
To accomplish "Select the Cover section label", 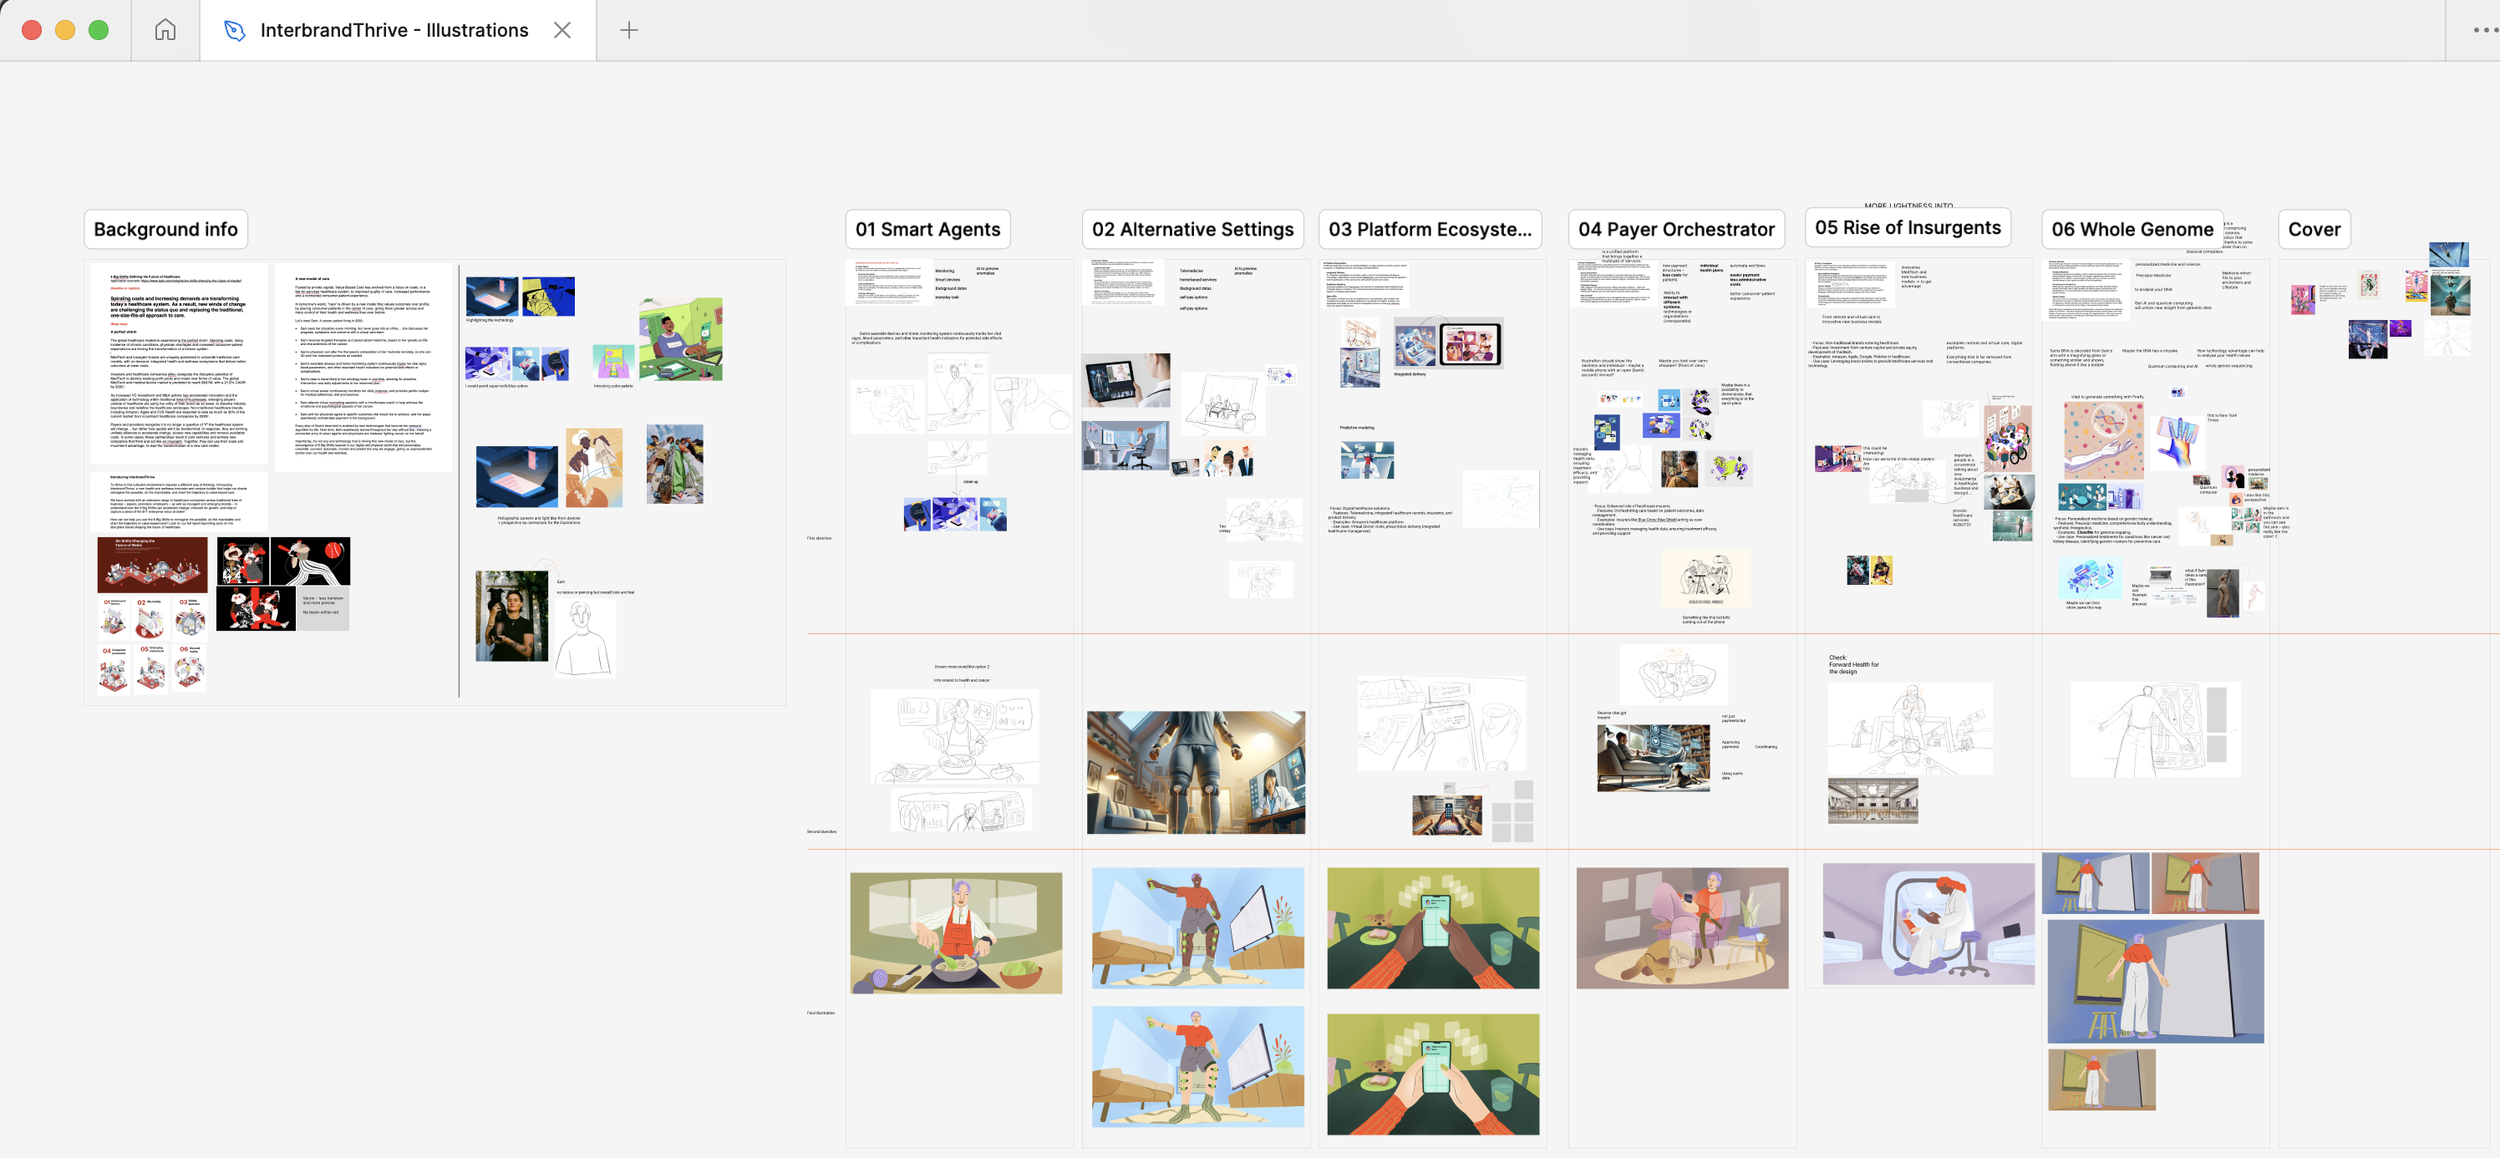I will pyautogui.click(x=2314, y=229).
